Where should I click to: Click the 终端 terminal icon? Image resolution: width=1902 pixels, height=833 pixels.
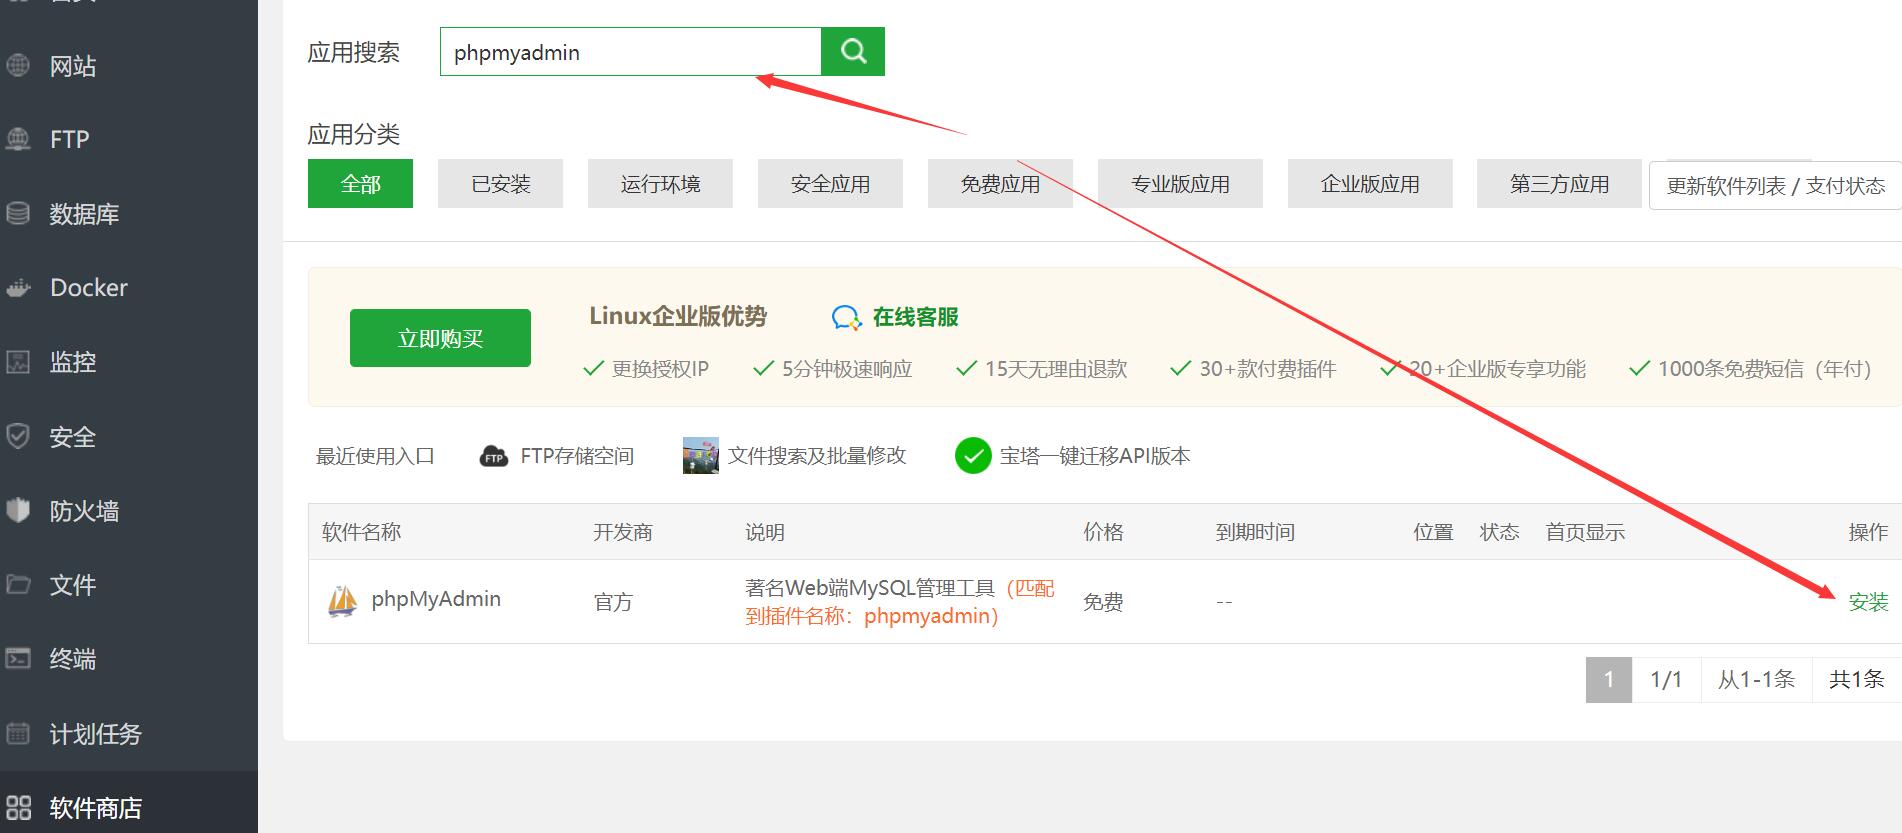18,658
